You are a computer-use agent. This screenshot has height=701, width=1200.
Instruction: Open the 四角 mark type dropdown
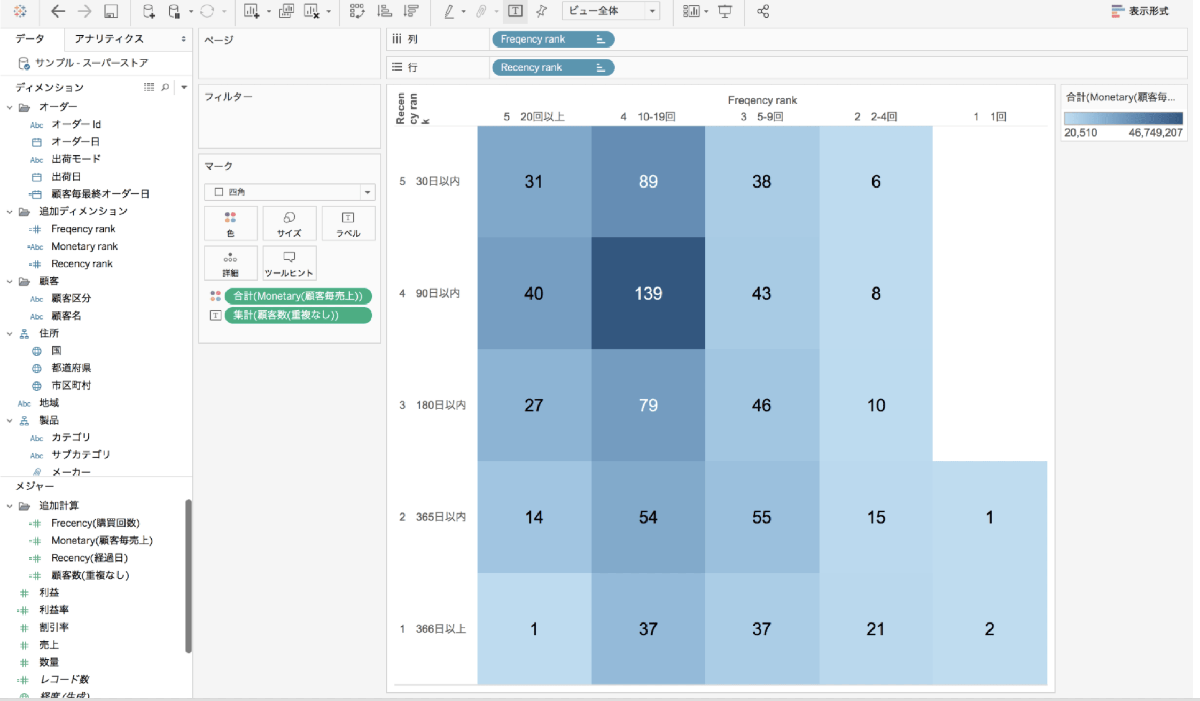(x=289, y=191)
